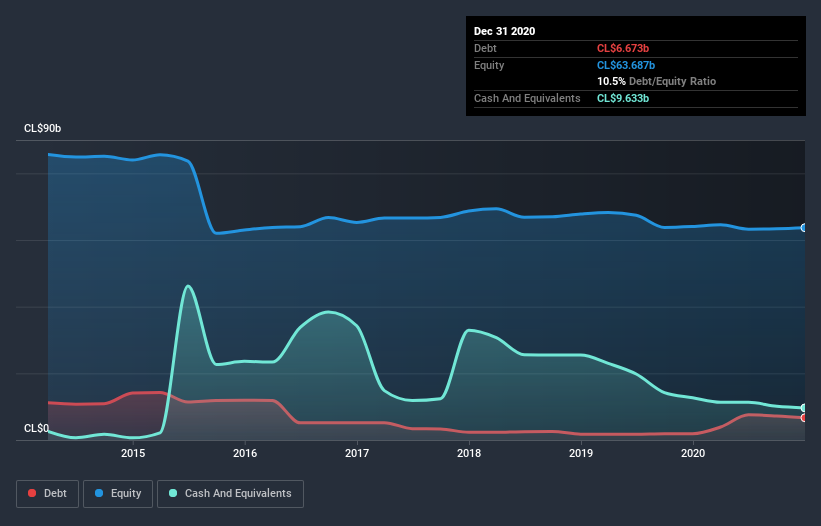Click the Dec 31 2020 tooltip date
The width and height of the screenshot is (821, 526).
point(504,31)
